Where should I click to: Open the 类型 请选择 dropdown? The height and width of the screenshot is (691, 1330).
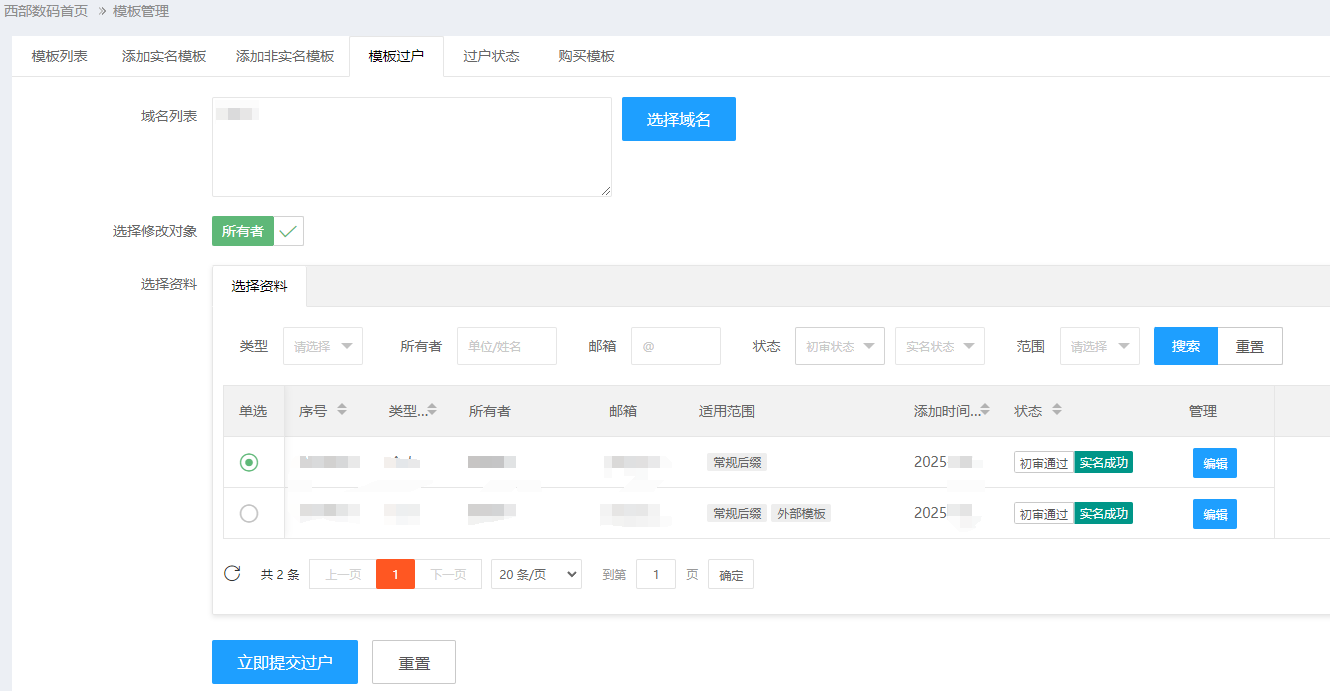tap(323, 346)
